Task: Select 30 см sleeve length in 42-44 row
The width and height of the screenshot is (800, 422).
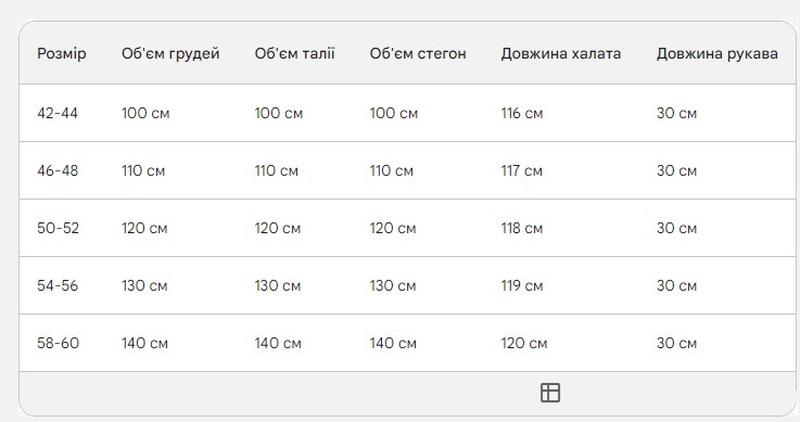Action: 677,113
